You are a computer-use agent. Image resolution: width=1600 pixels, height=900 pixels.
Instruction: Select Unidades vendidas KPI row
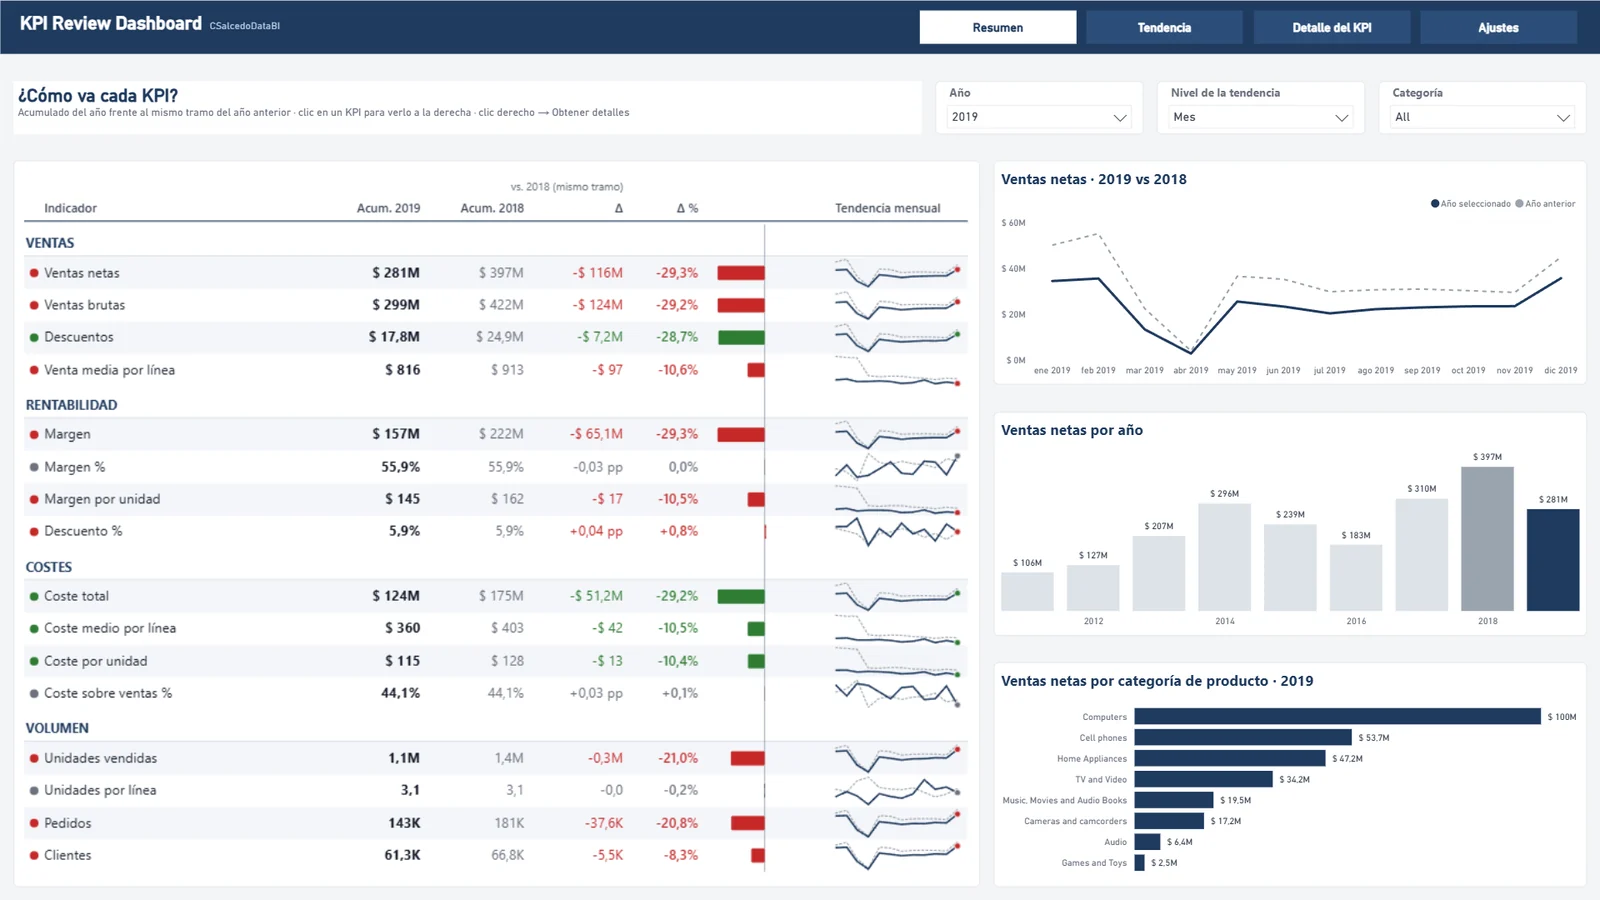pos(496,758)
